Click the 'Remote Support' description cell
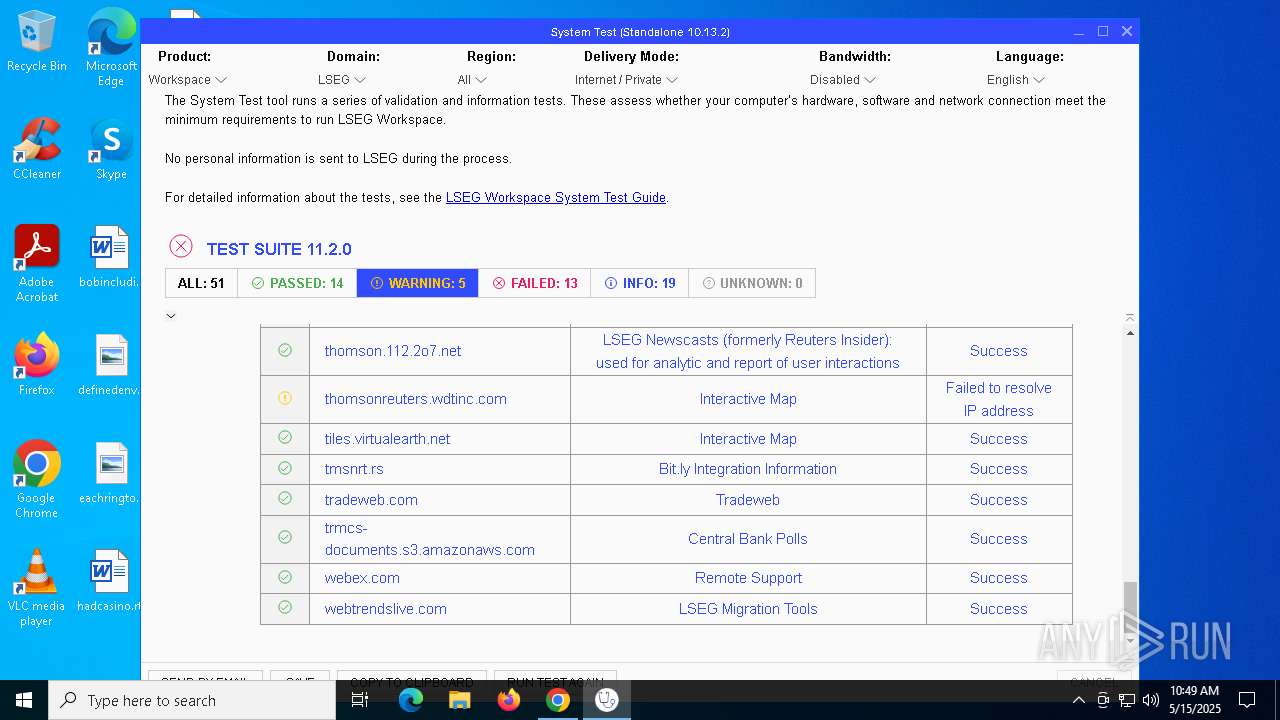The width and height of the screenshot is (1280, 720). point(748,578)
